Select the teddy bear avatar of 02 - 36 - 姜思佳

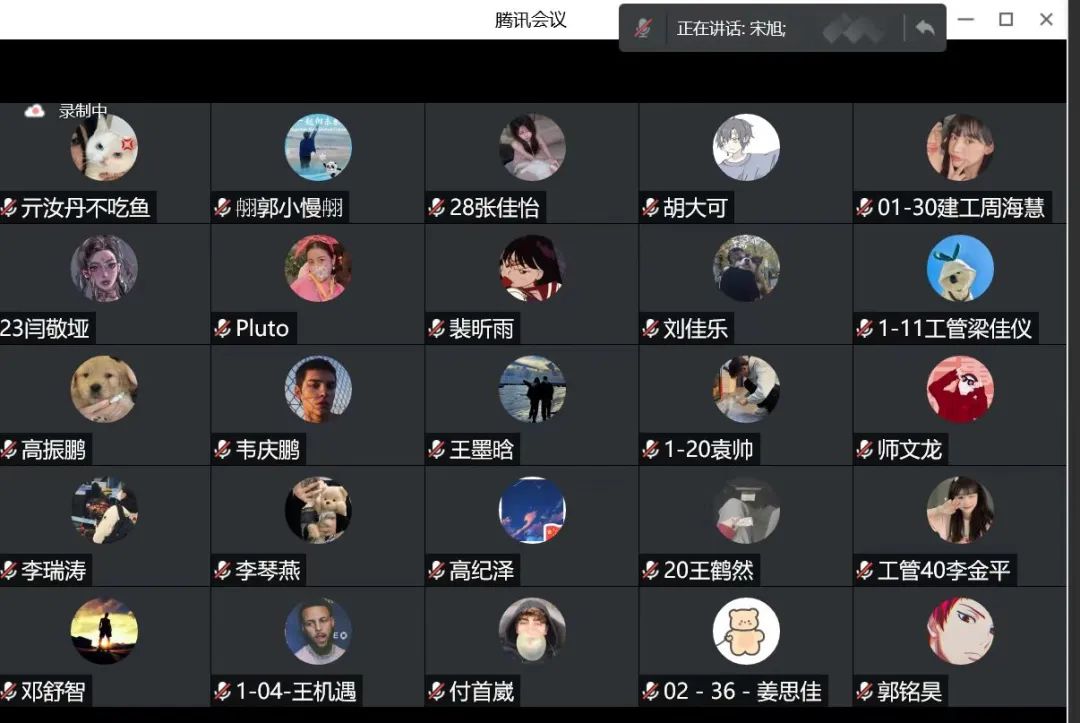(746, 631)
